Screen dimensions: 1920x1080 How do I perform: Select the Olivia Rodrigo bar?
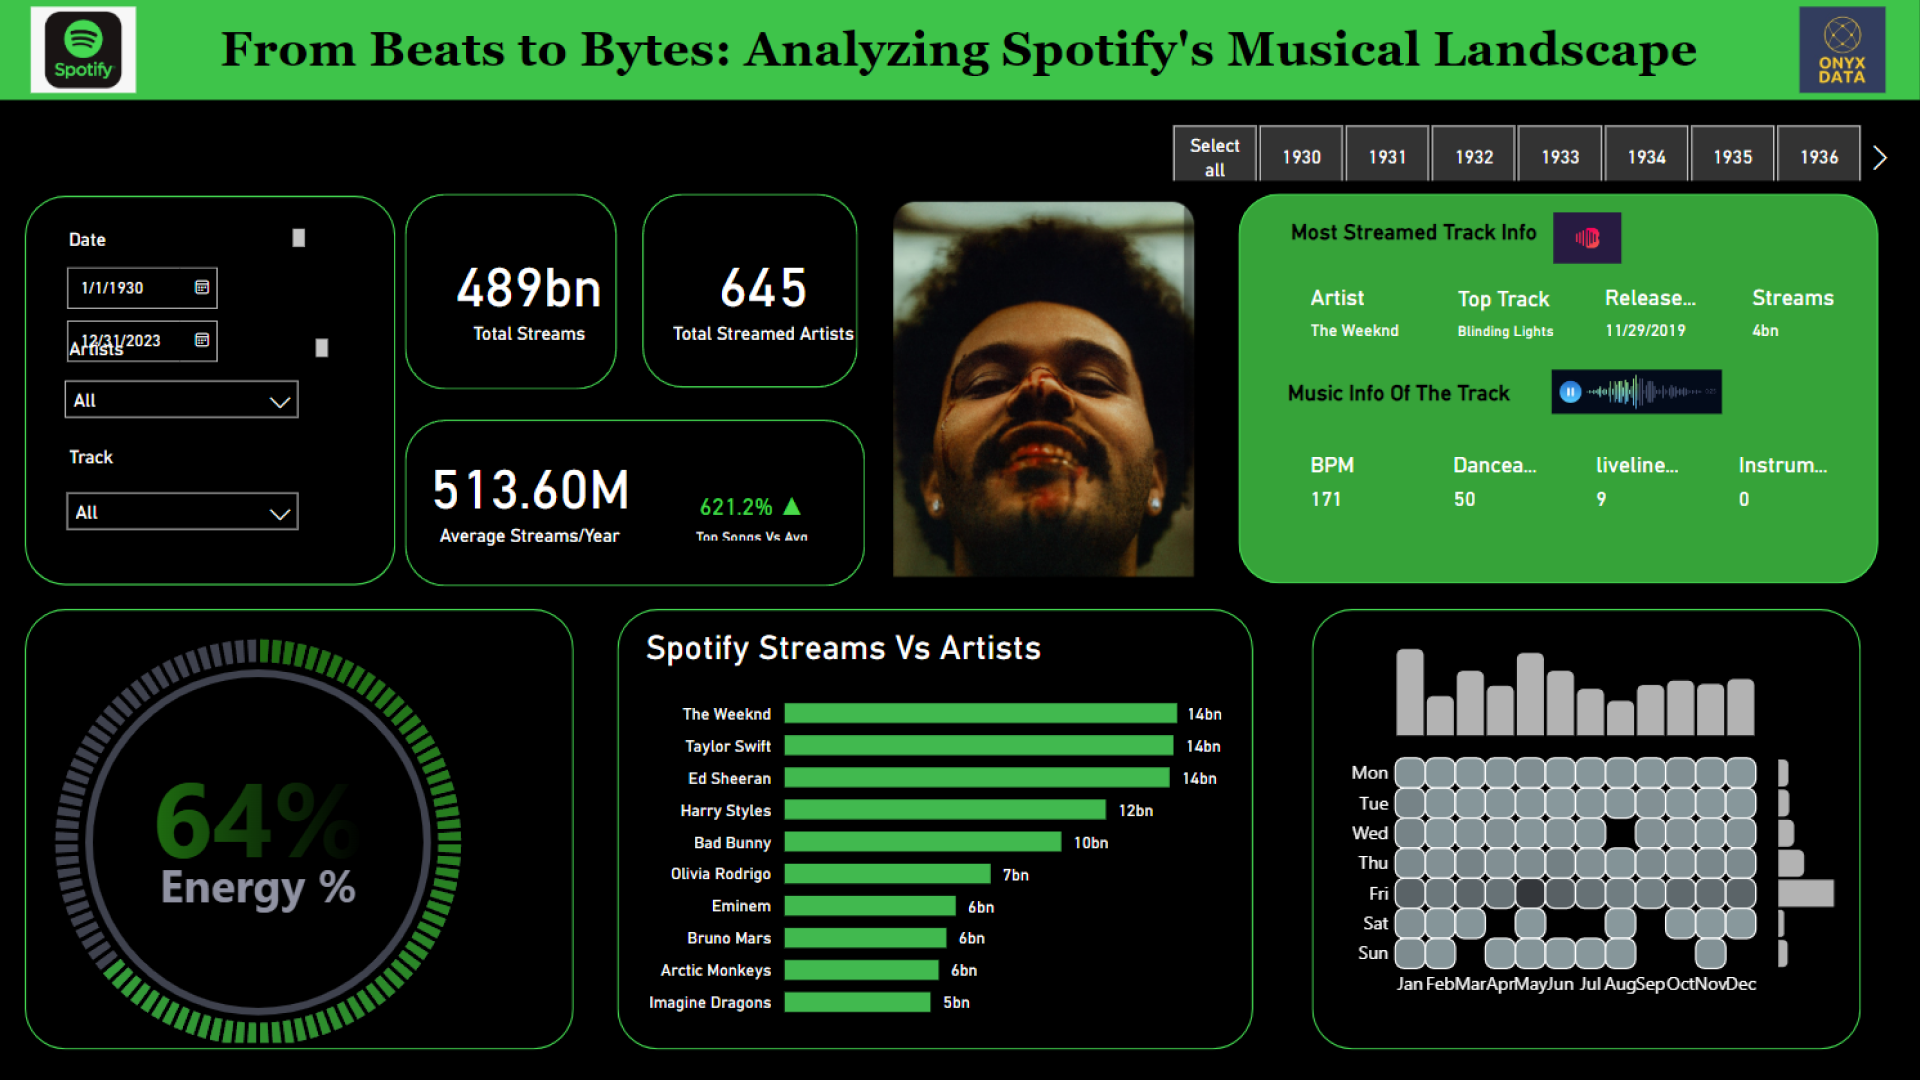(888, 874)
